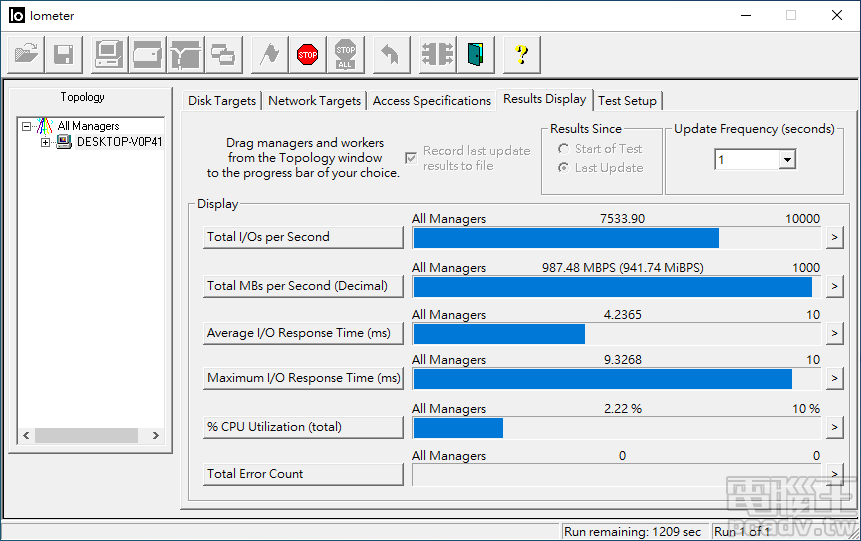Select the Start of Test radio button
This screenshot has width=861, height=541.
(563, 149)
